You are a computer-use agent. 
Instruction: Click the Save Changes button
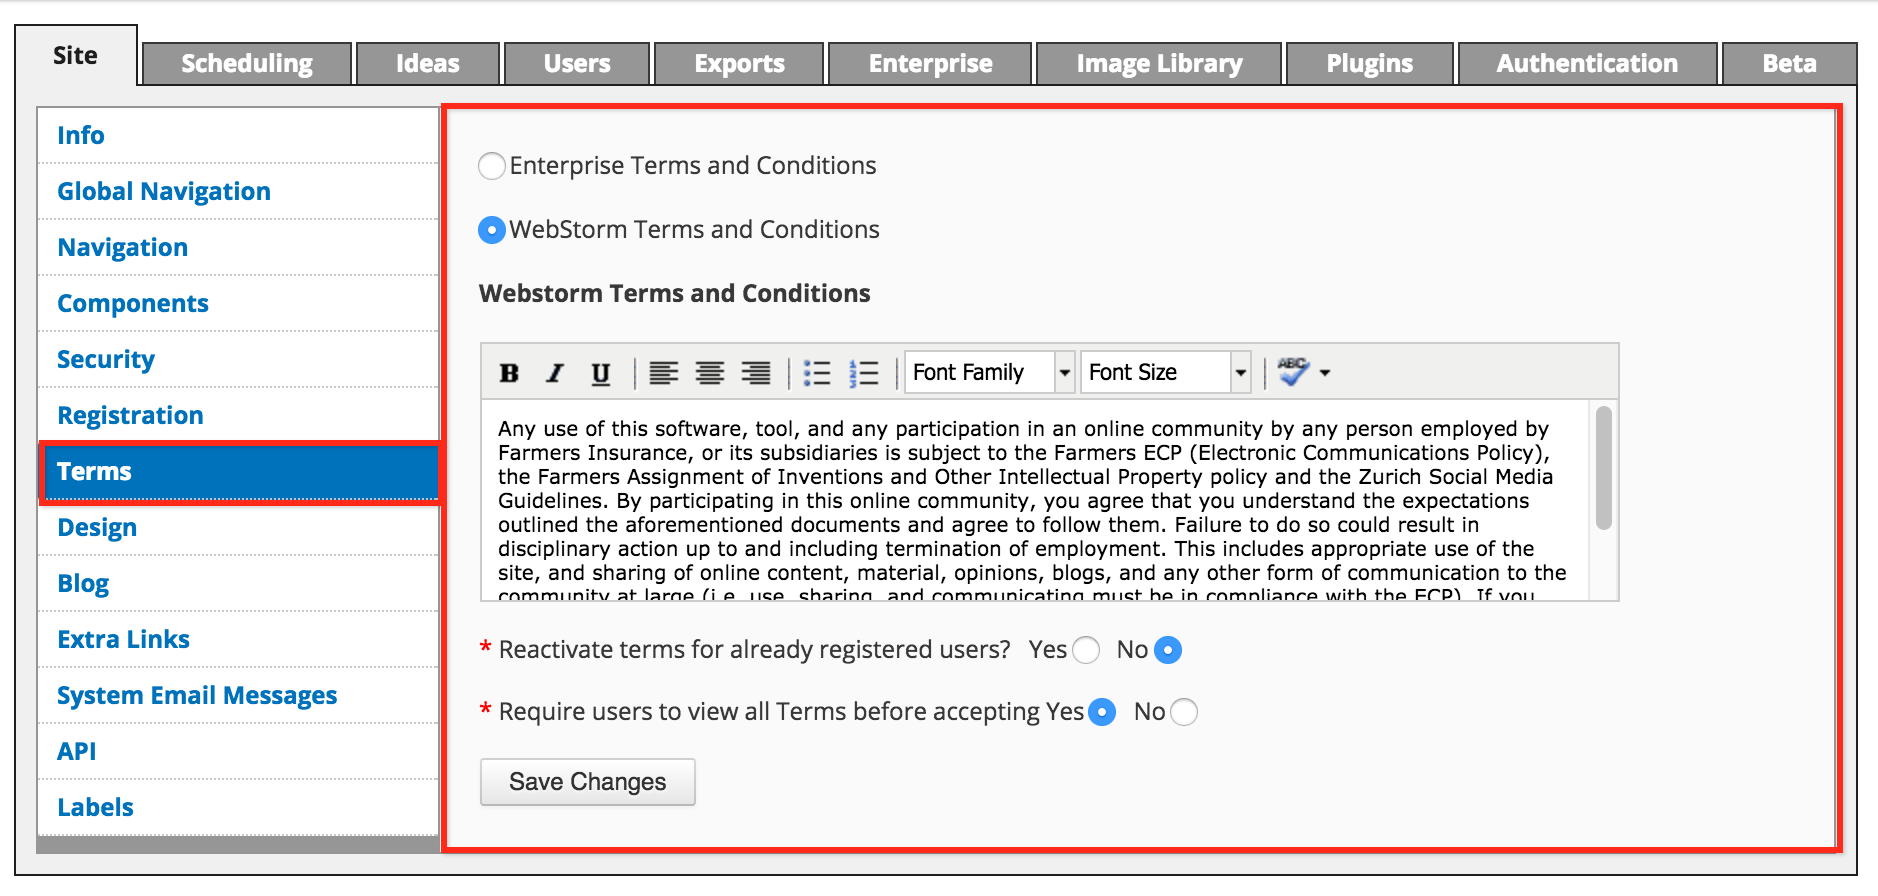(588, 782)
